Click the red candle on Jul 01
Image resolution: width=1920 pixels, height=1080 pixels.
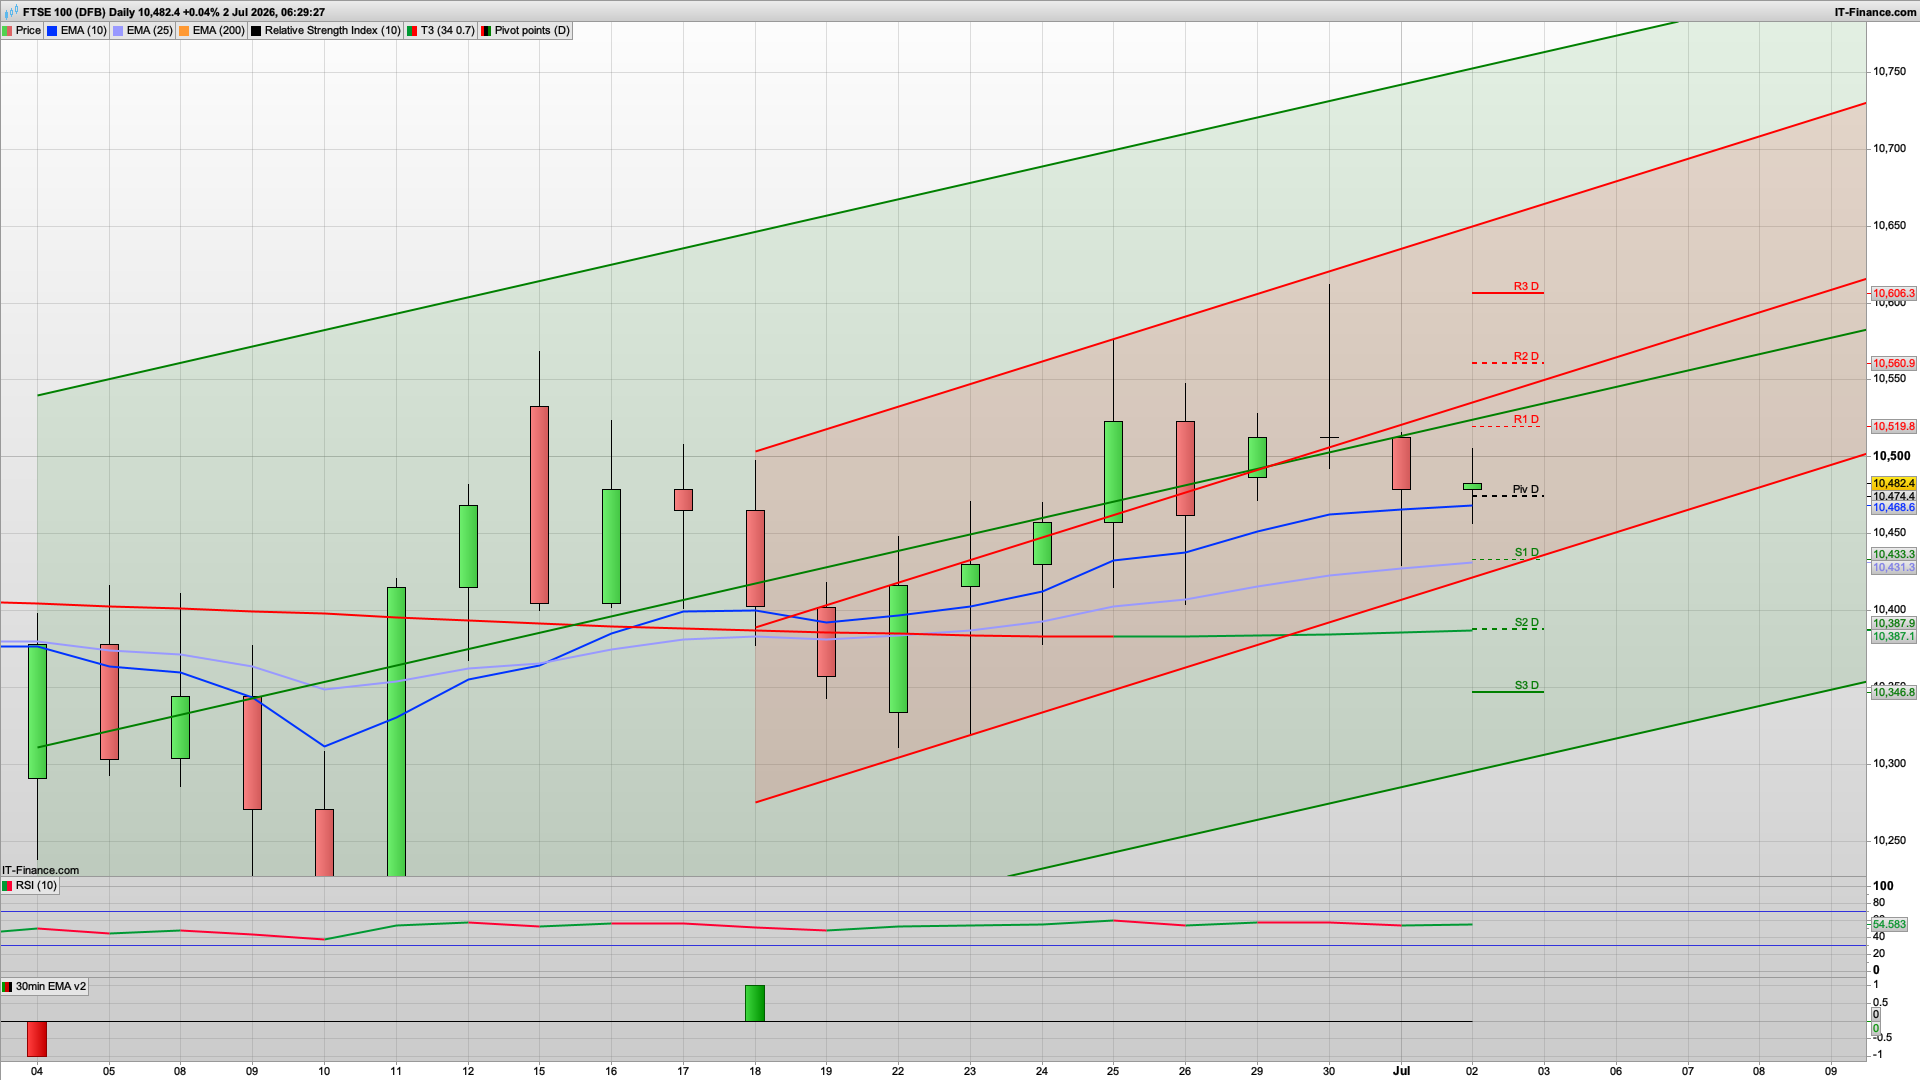coord(1401,463)
